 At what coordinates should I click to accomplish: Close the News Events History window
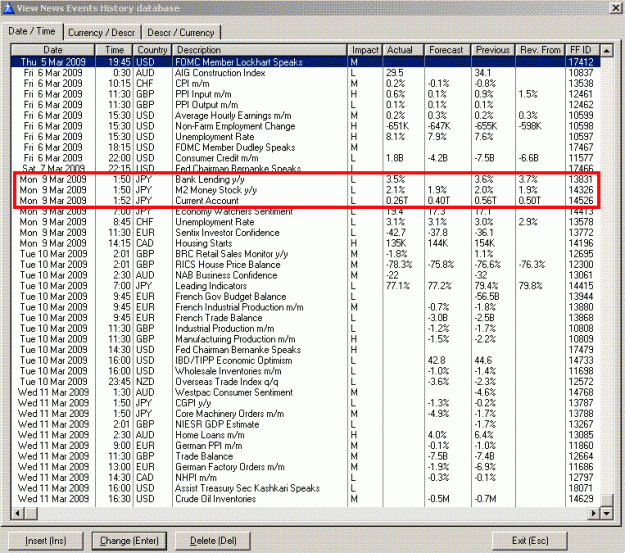click(616, 8)
